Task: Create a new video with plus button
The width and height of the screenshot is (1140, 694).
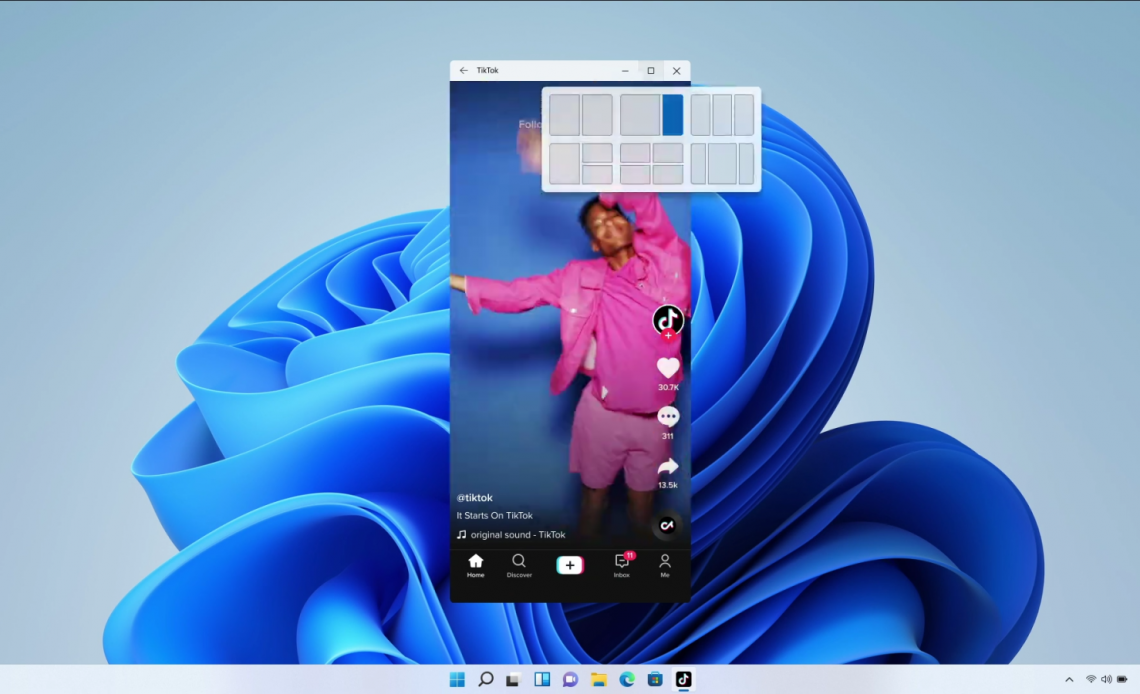Action: point(570,565)
